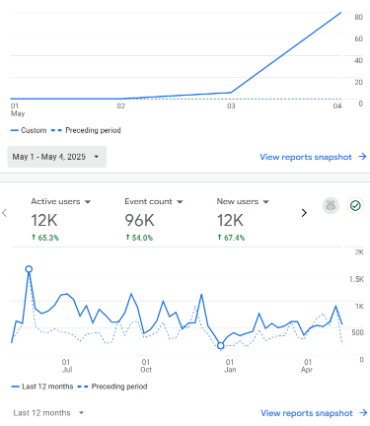The height and width of the screenshot is (426, 370).
Task: Click the 01 Apr axis label
Action: click(x=308, y=366)
